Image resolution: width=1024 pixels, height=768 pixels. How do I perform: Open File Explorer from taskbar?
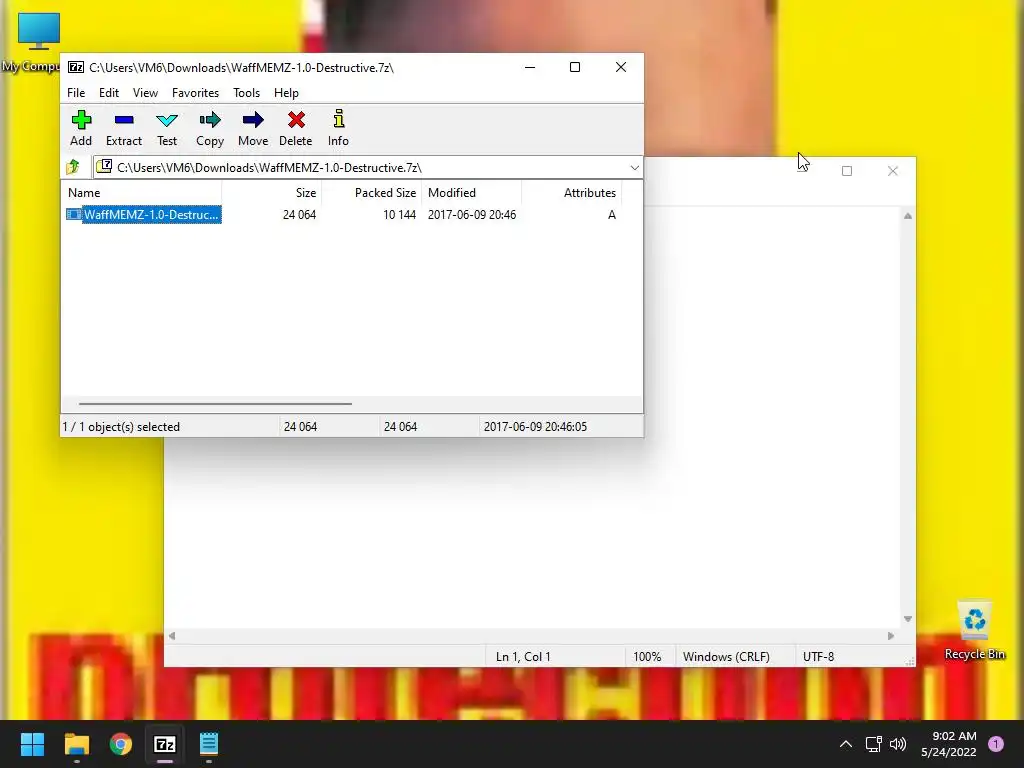click(76, 744)
